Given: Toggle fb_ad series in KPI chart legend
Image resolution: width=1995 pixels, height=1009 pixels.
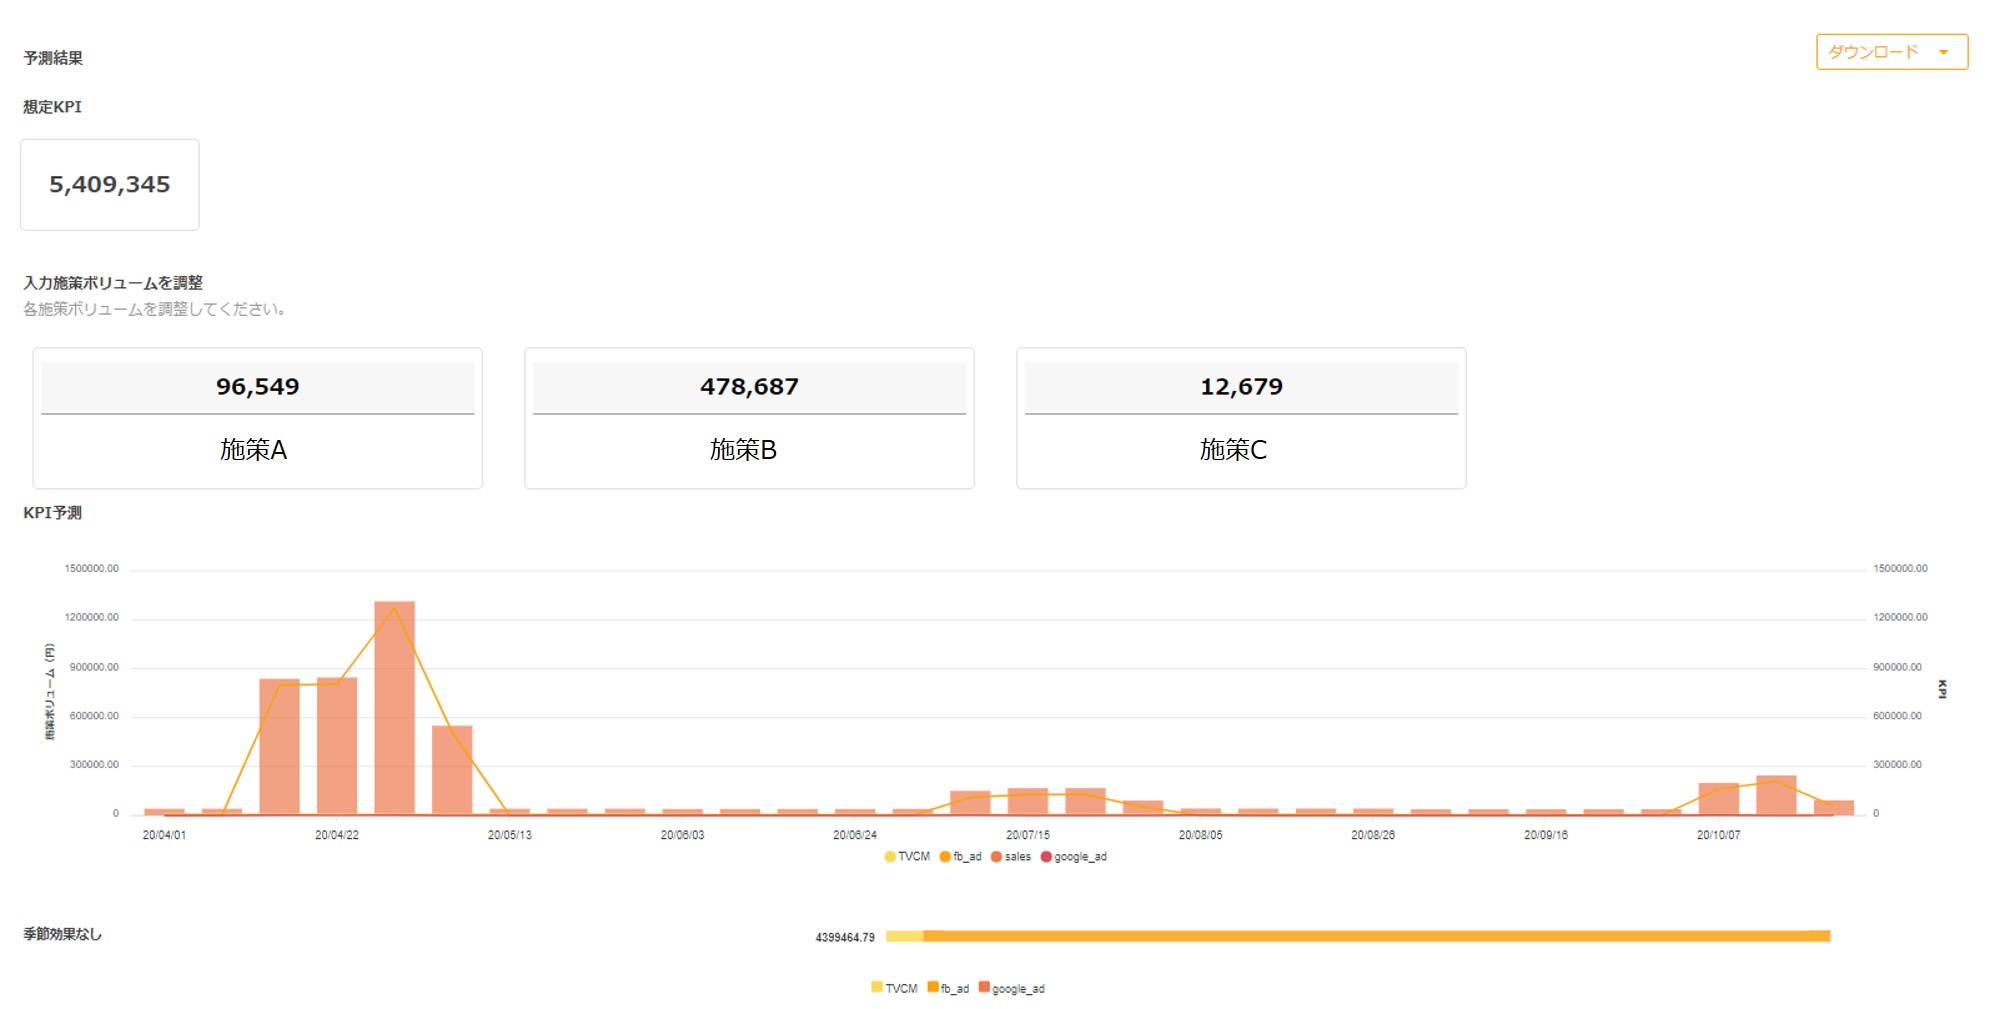Looking at the screenshot, I should pos(960,857).
